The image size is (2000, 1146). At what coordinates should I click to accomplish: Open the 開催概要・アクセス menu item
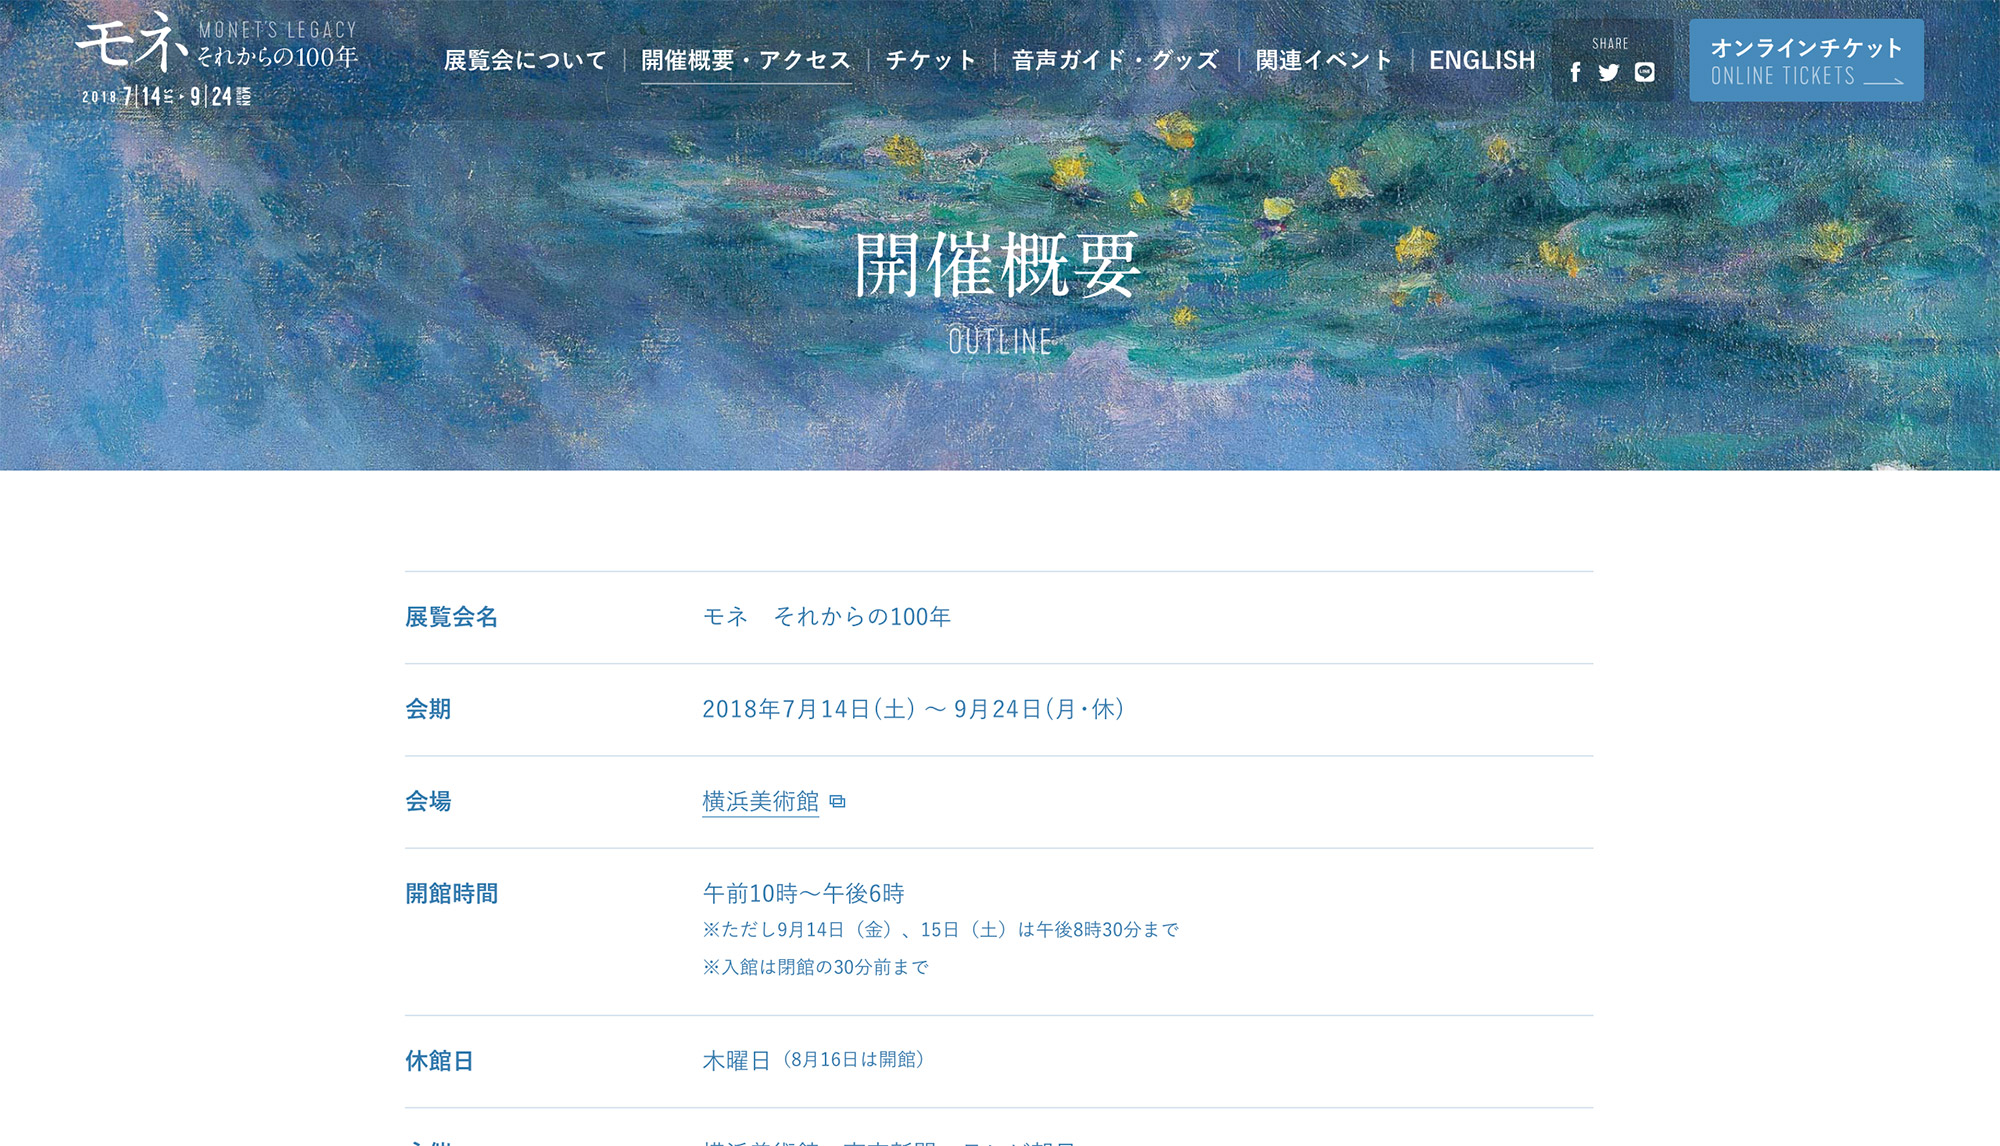746,60
